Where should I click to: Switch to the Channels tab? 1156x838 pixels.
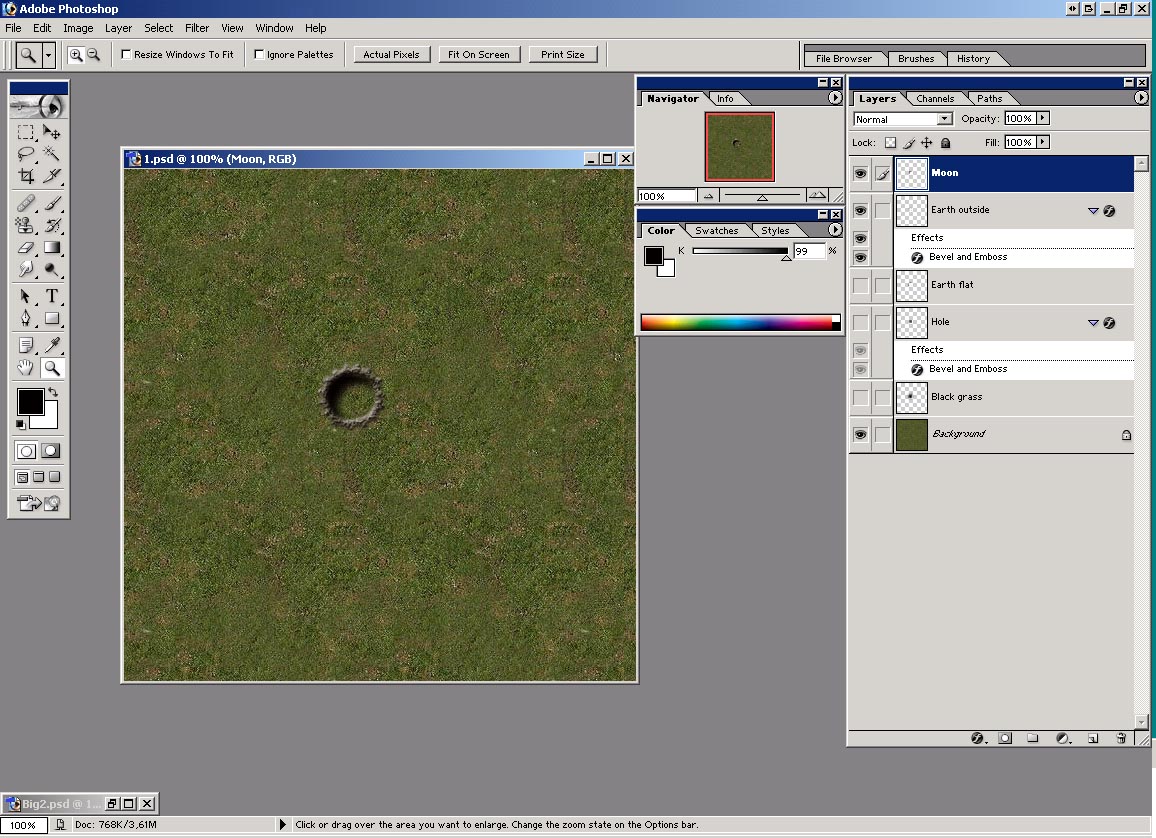pyautogui.click(x=935, y=99)
